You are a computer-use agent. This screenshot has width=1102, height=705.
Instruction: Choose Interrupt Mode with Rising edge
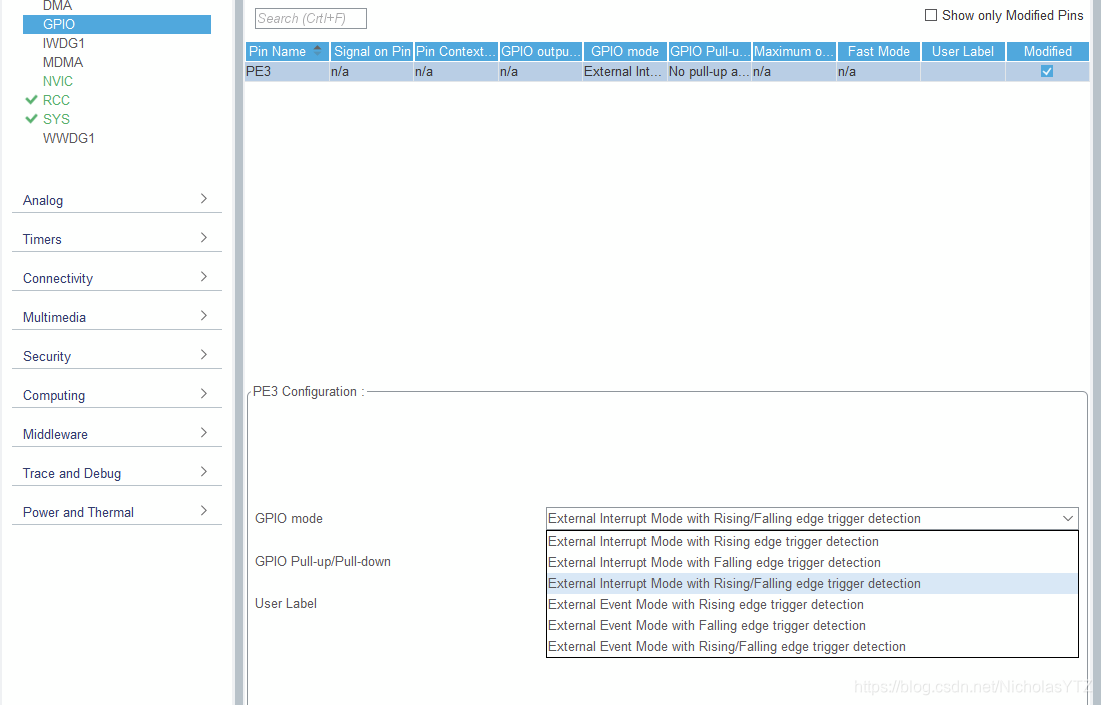point(812,541)
